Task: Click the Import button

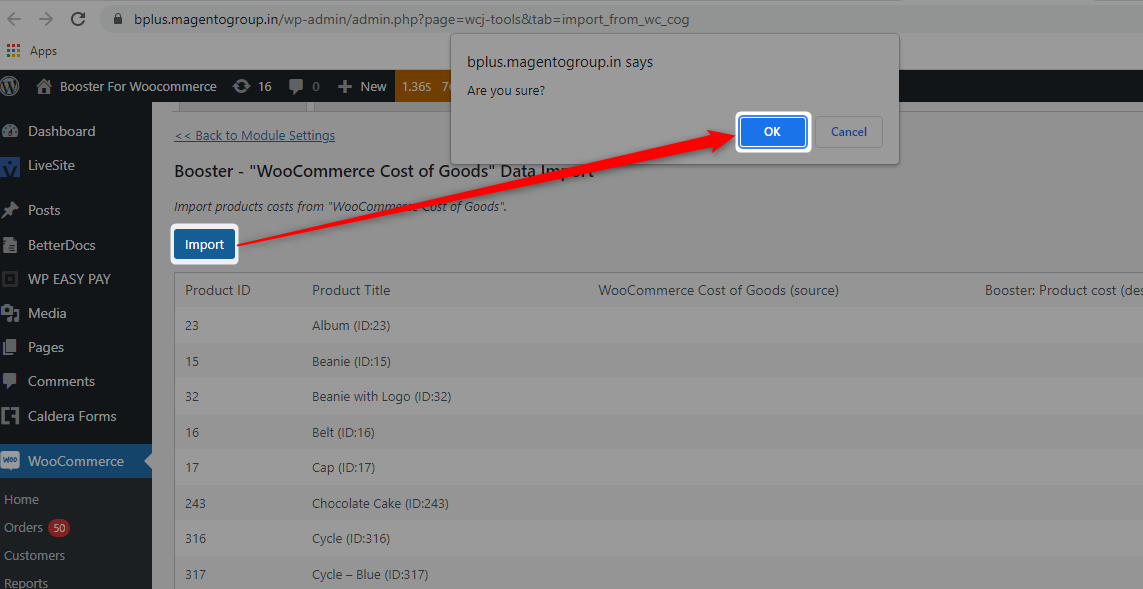Action: [x=204, y=244]
